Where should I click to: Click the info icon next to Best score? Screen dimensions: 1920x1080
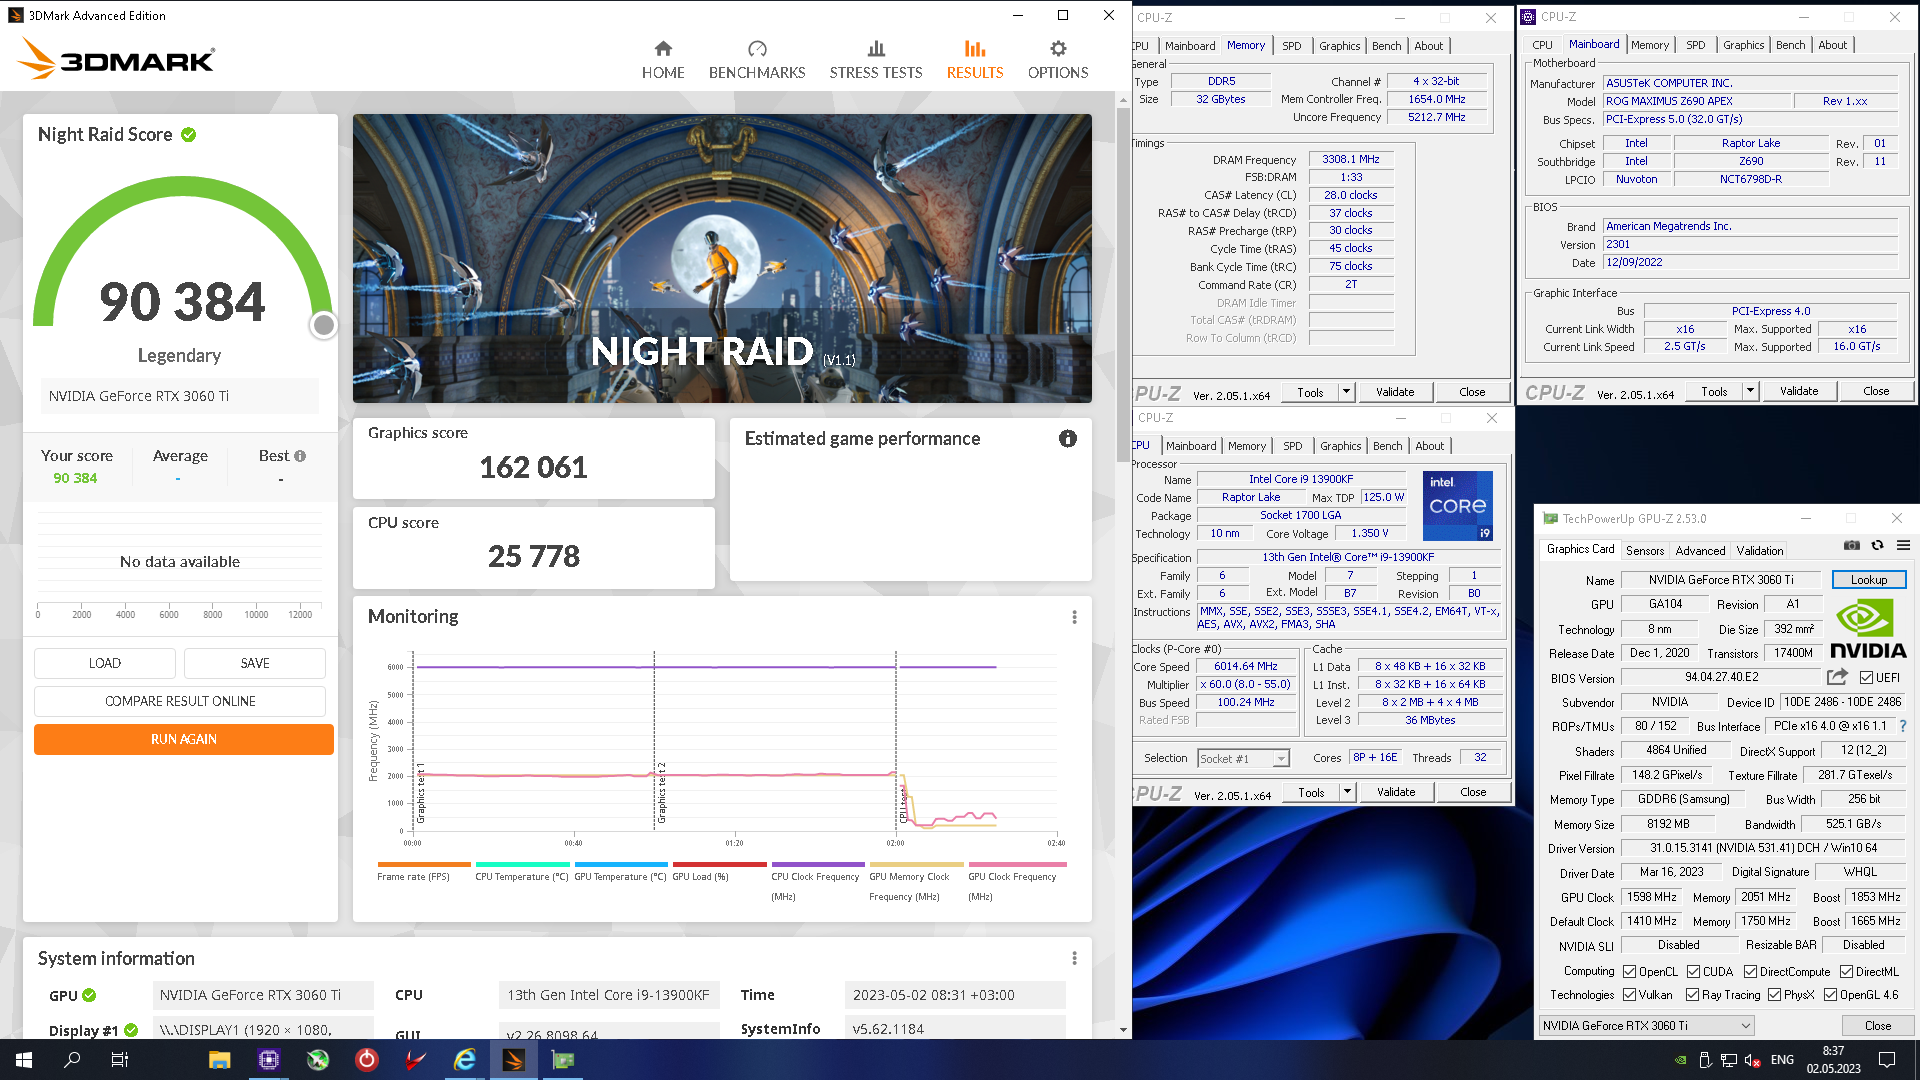300,456
